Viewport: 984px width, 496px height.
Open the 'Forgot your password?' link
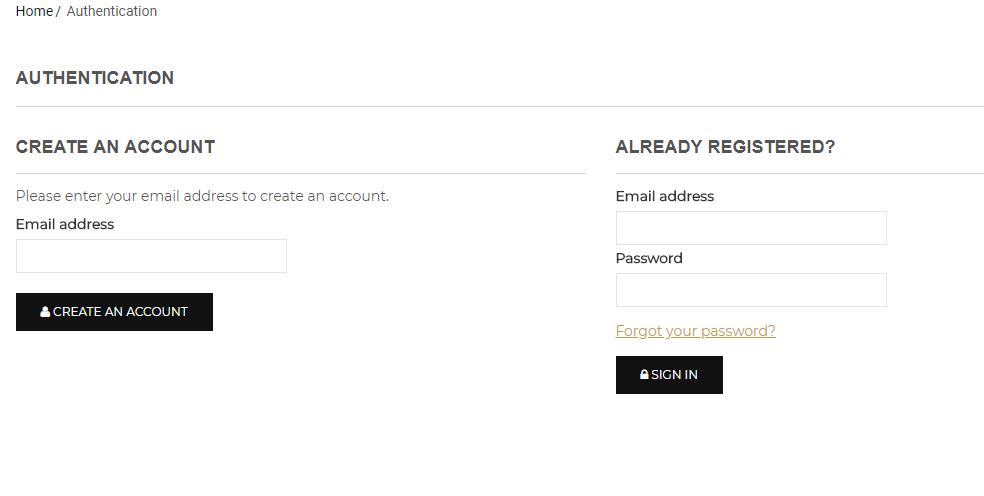pyautogui.click(x=695, y=331)
